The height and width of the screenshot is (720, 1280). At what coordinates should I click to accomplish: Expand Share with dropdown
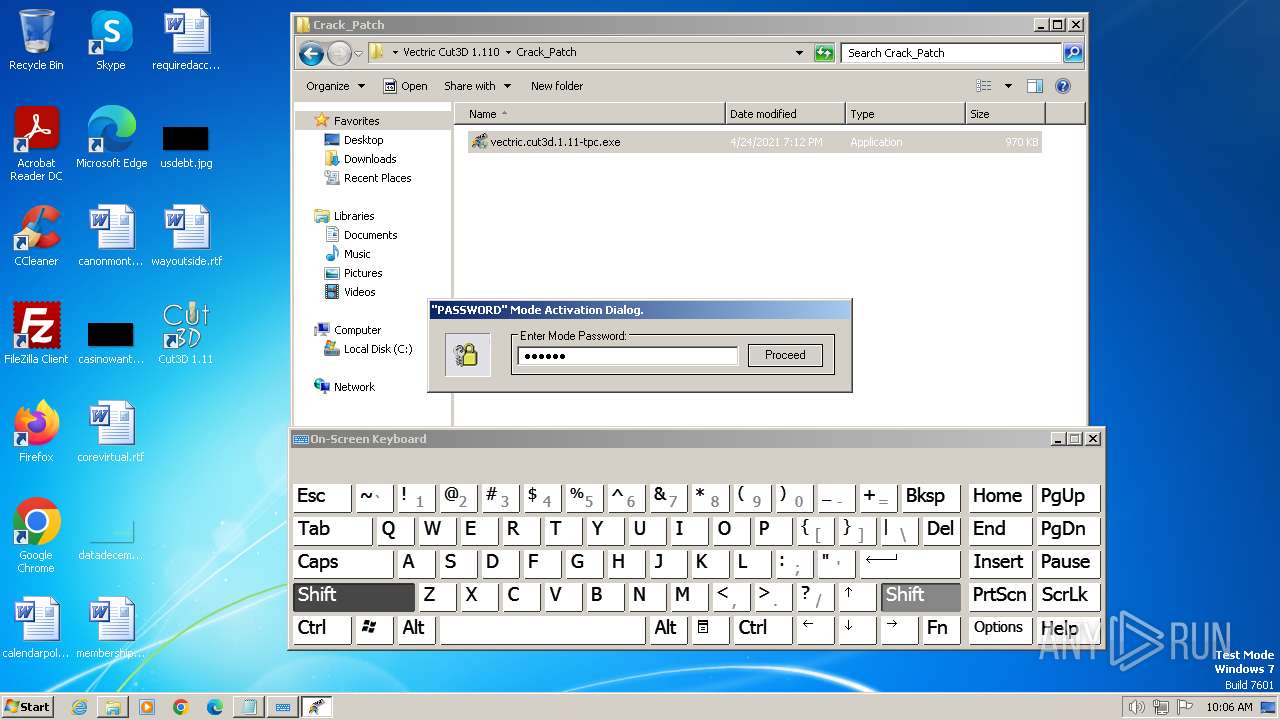(477, 86)
